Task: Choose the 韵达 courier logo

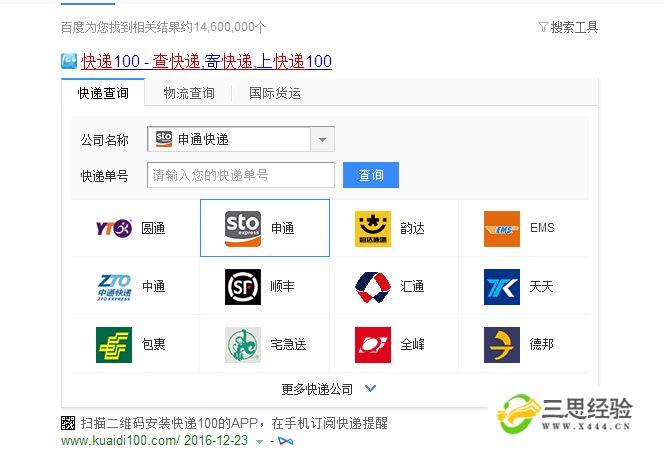Action: click(372, 228)
